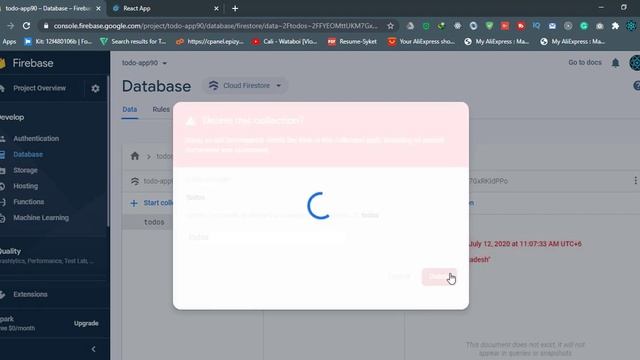Open the Search results for T... bookmark
This screenshot has width=640, height=360.
133,42
